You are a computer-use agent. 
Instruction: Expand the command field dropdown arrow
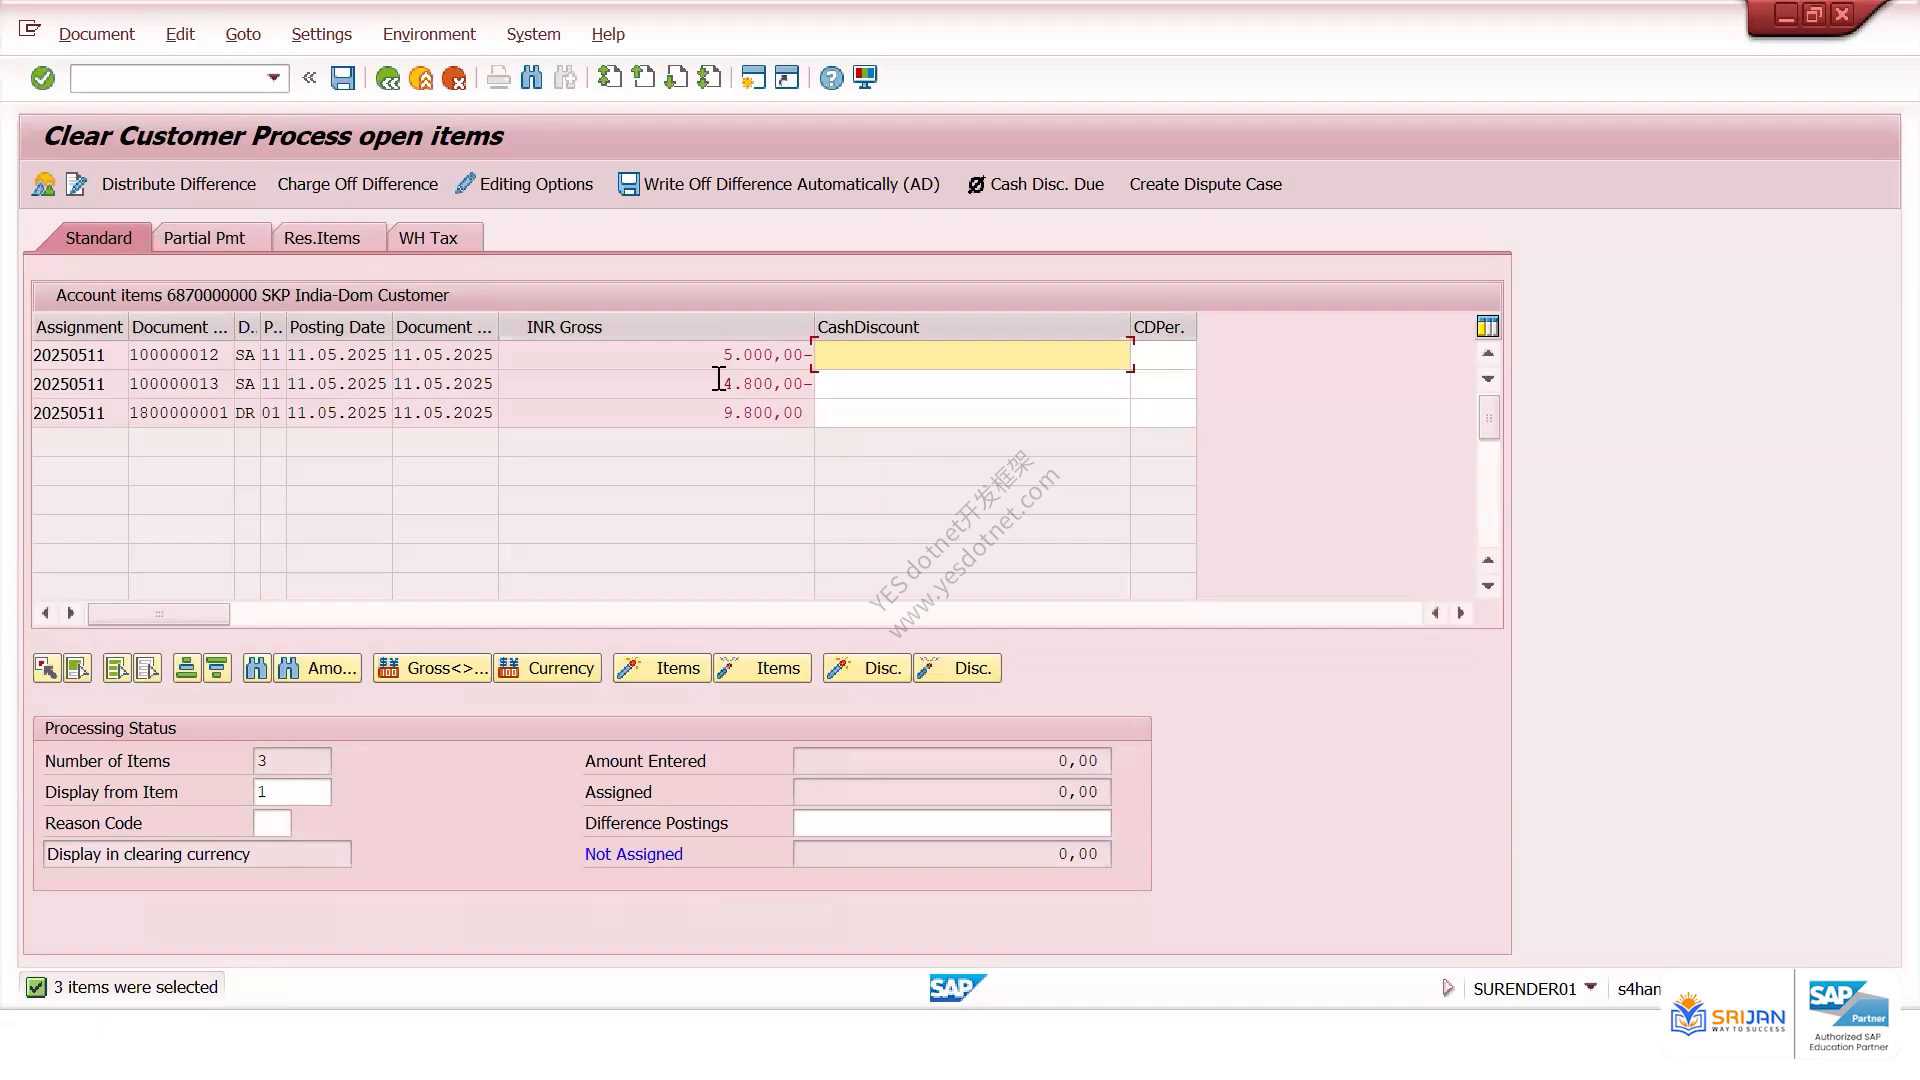[x=273, y=78]
